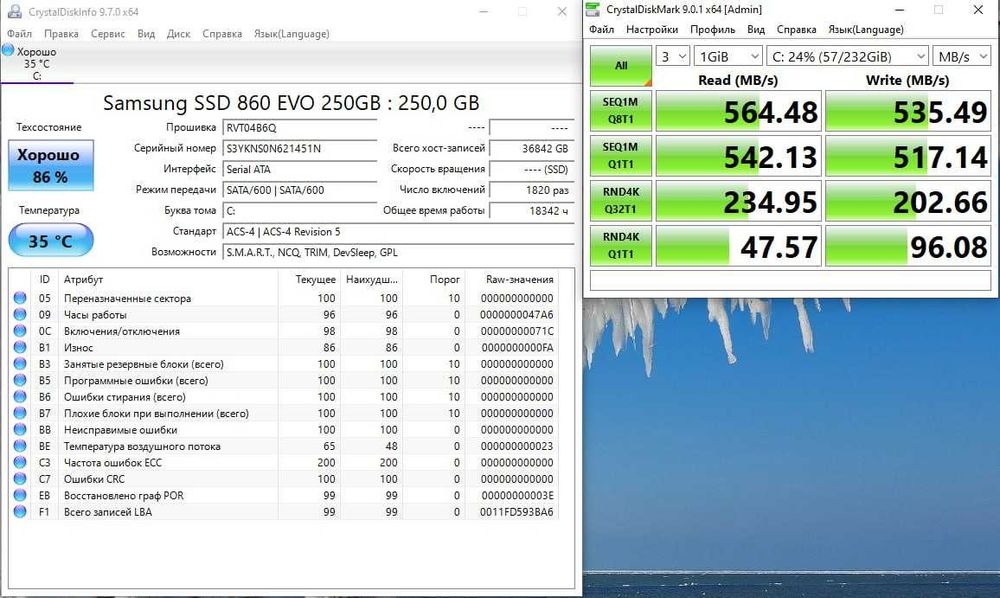The height and width of the screenshot is (598, 1000).
Task: Click status orb for B5 Программные ошибки
Action: click(x=20, y=380)
